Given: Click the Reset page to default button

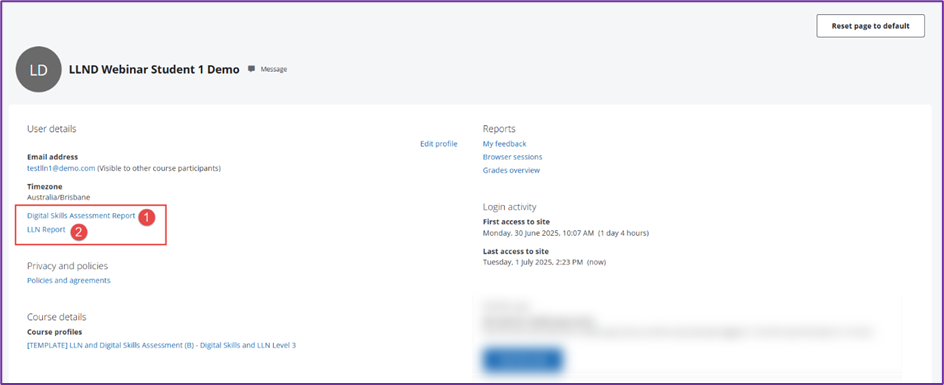Looking at the screenshot, I should click(870, 26).
